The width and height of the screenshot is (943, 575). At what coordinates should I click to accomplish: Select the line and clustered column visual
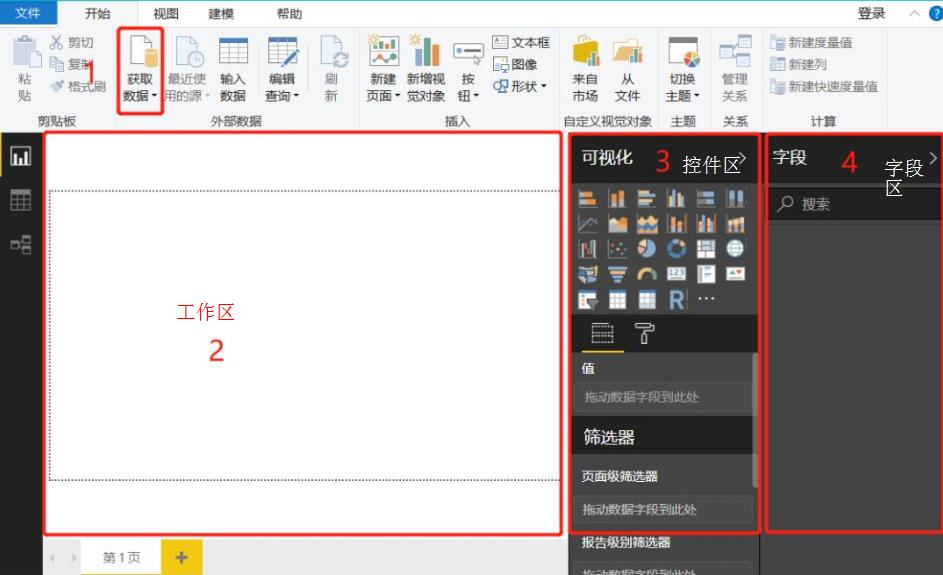point(705,224)
